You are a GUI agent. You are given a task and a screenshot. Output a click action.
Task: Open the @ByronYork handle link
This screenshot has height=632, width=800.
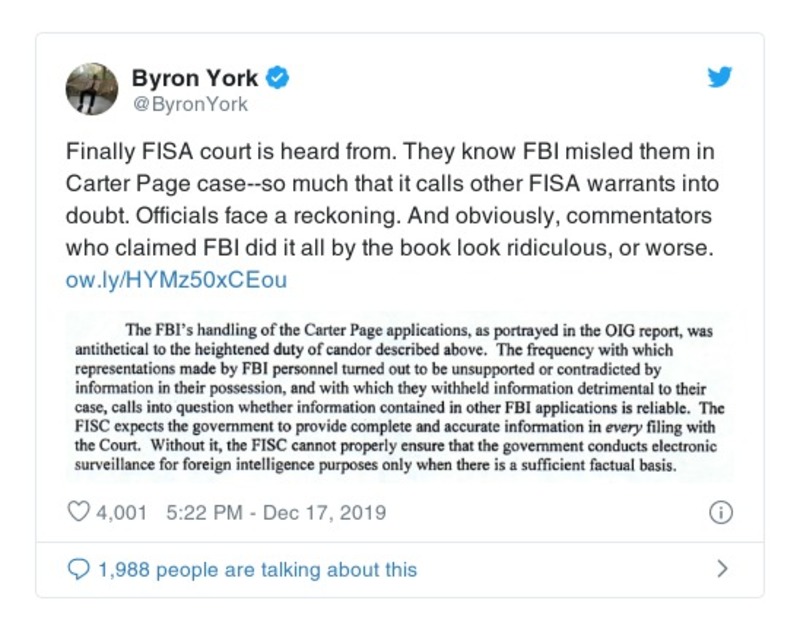(190, 104)
